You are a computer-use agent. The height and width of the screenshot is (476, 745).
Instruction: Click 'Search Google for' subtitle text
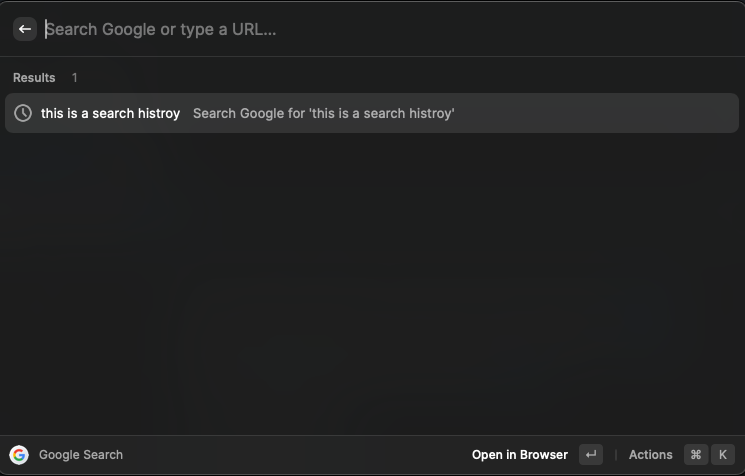(x=324, y=114)
